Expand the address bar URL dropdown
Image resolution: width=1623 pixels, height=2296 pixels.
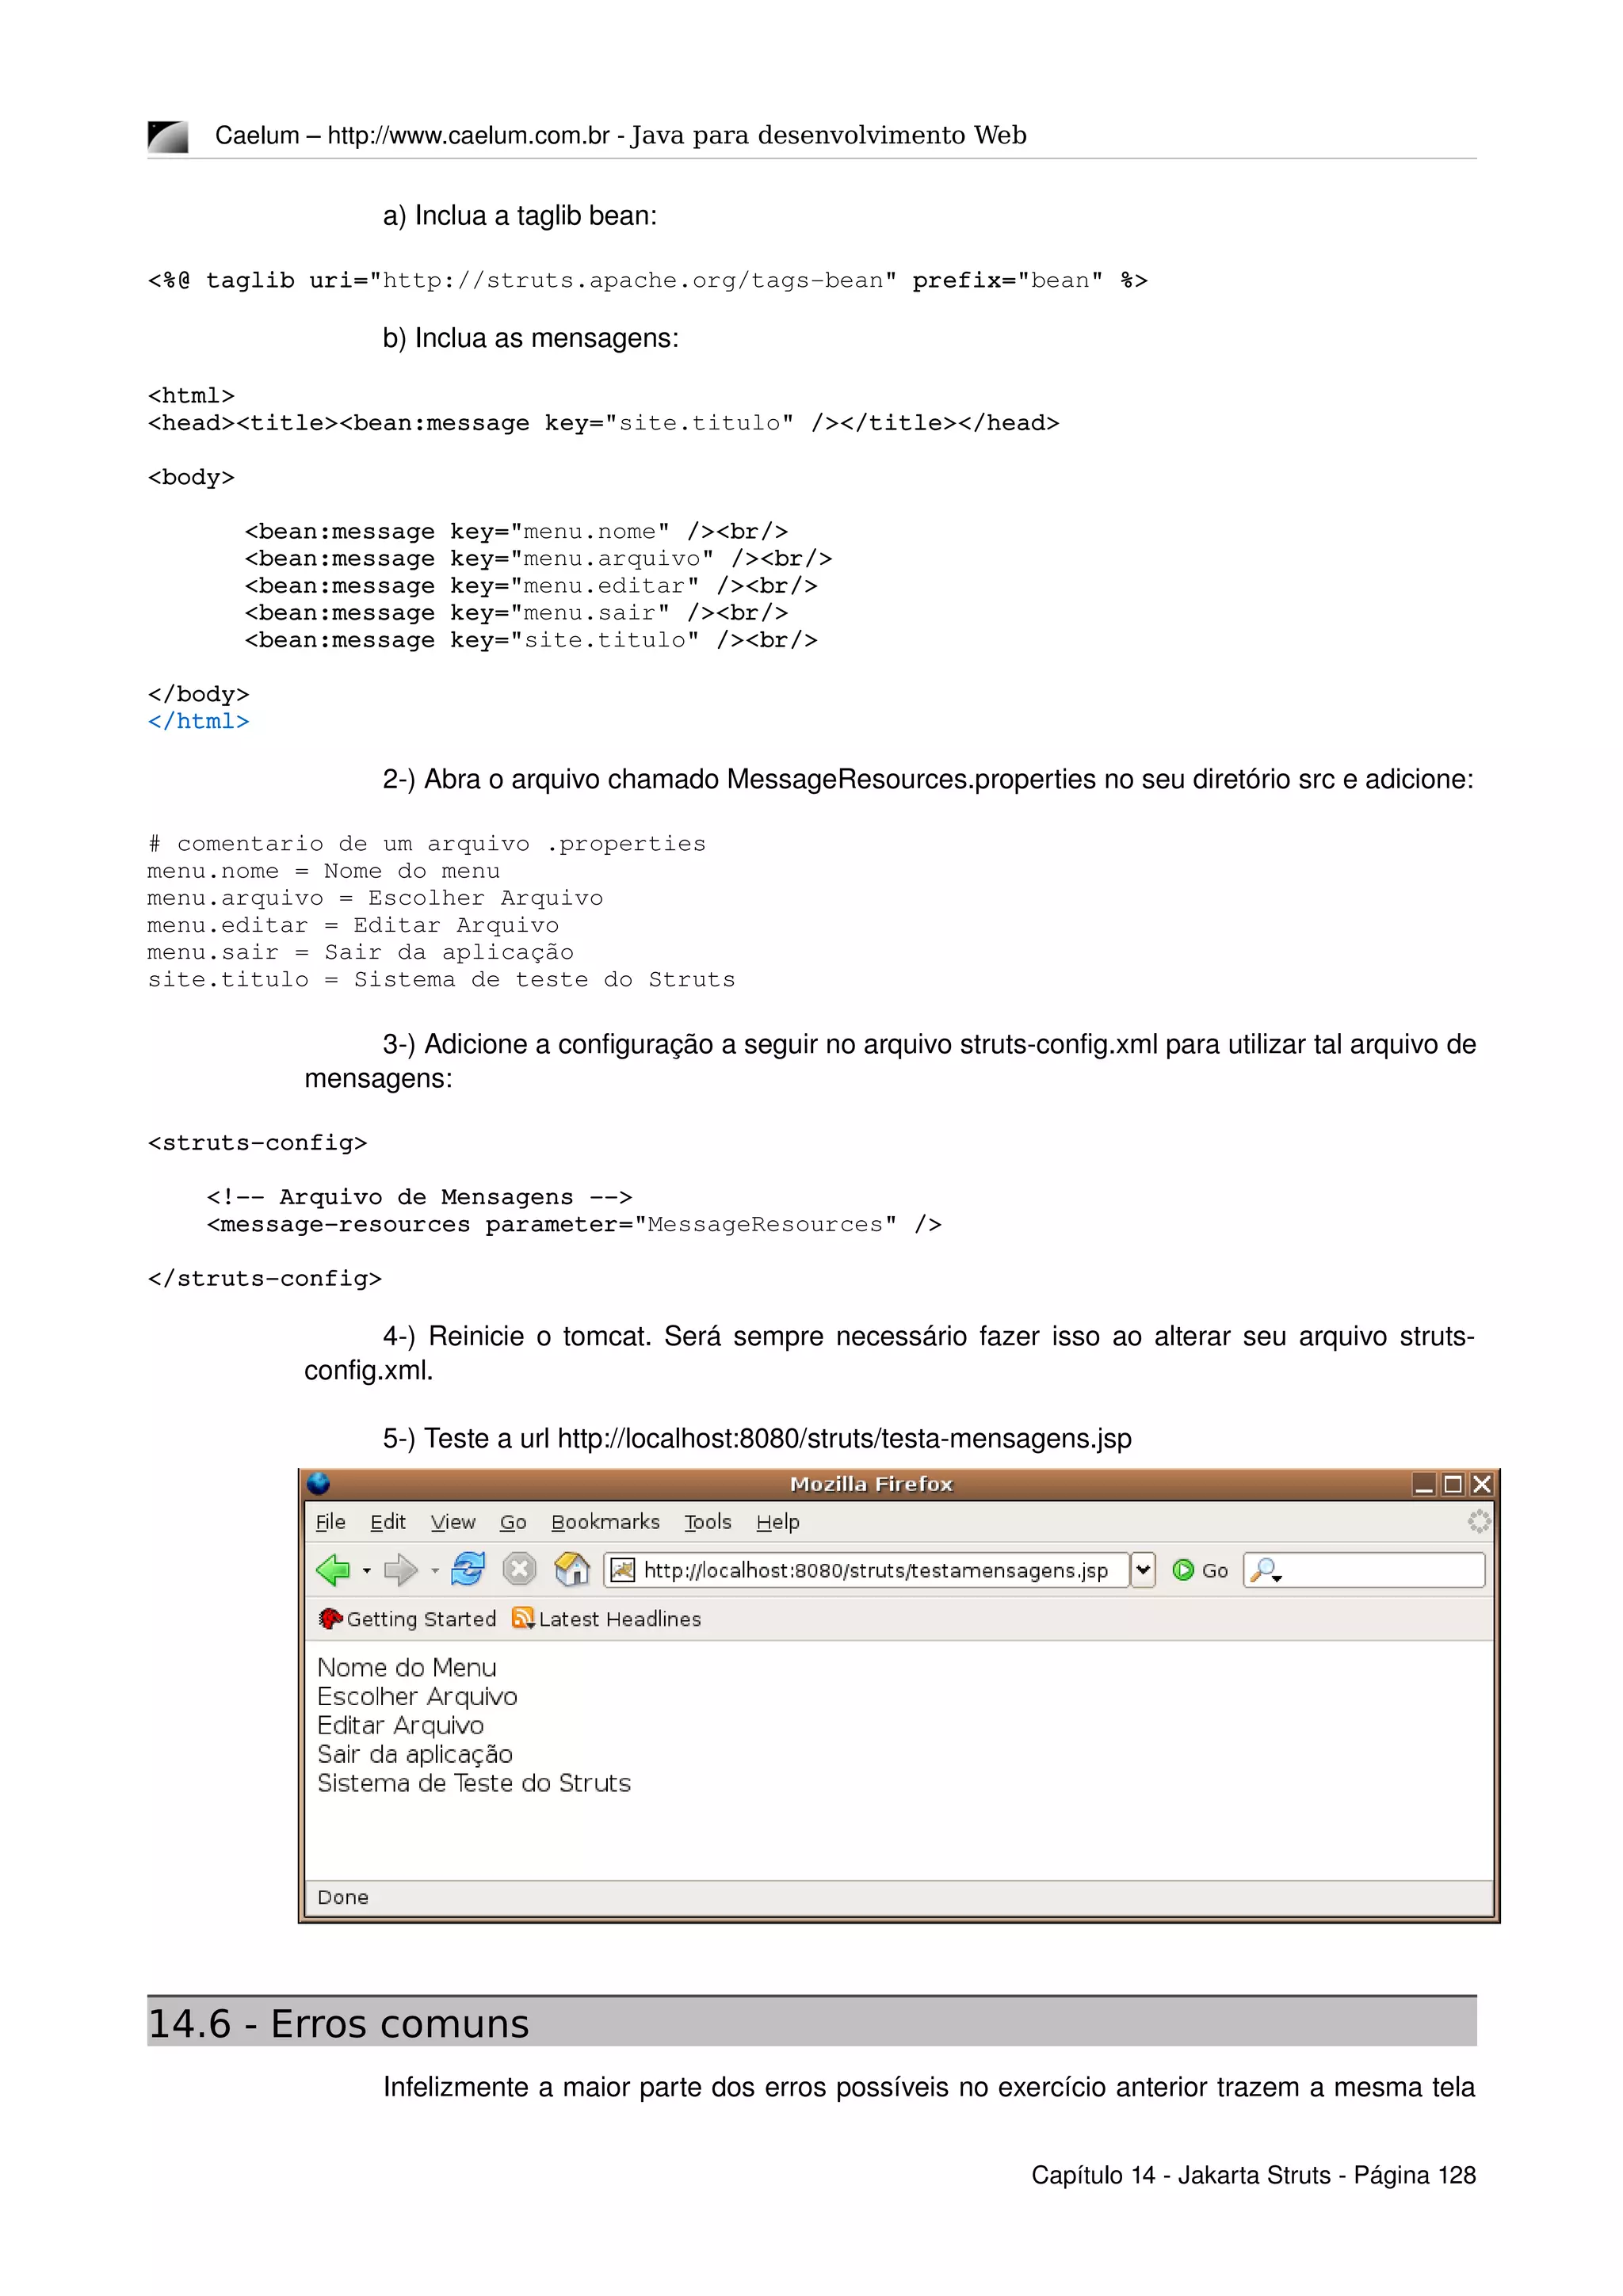tap(1143, 1570)
